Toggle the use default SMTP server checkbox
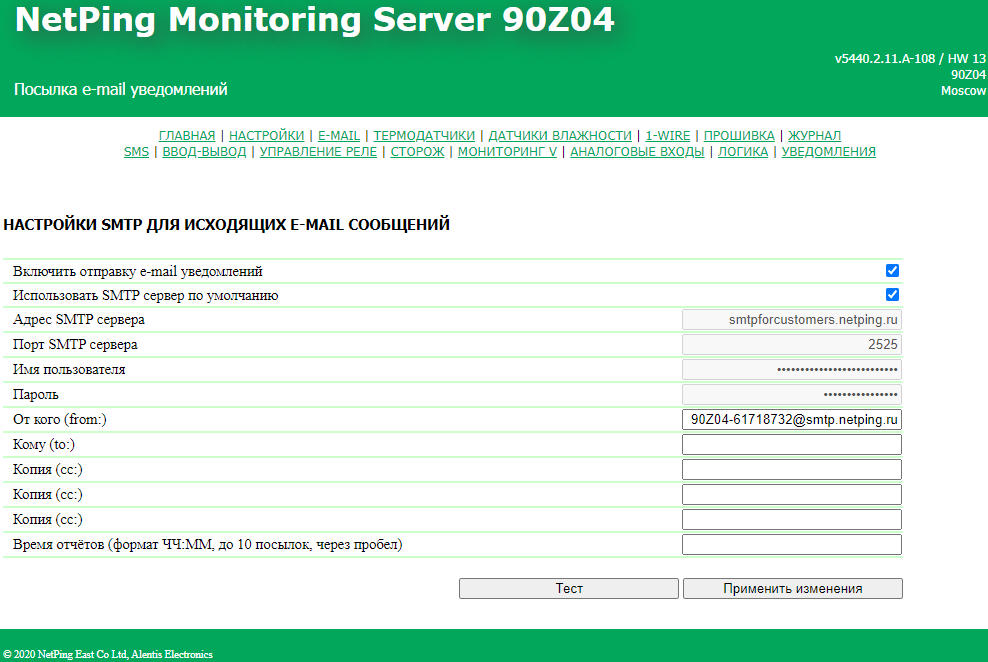 pyautogui.click(x=892, y=295)
